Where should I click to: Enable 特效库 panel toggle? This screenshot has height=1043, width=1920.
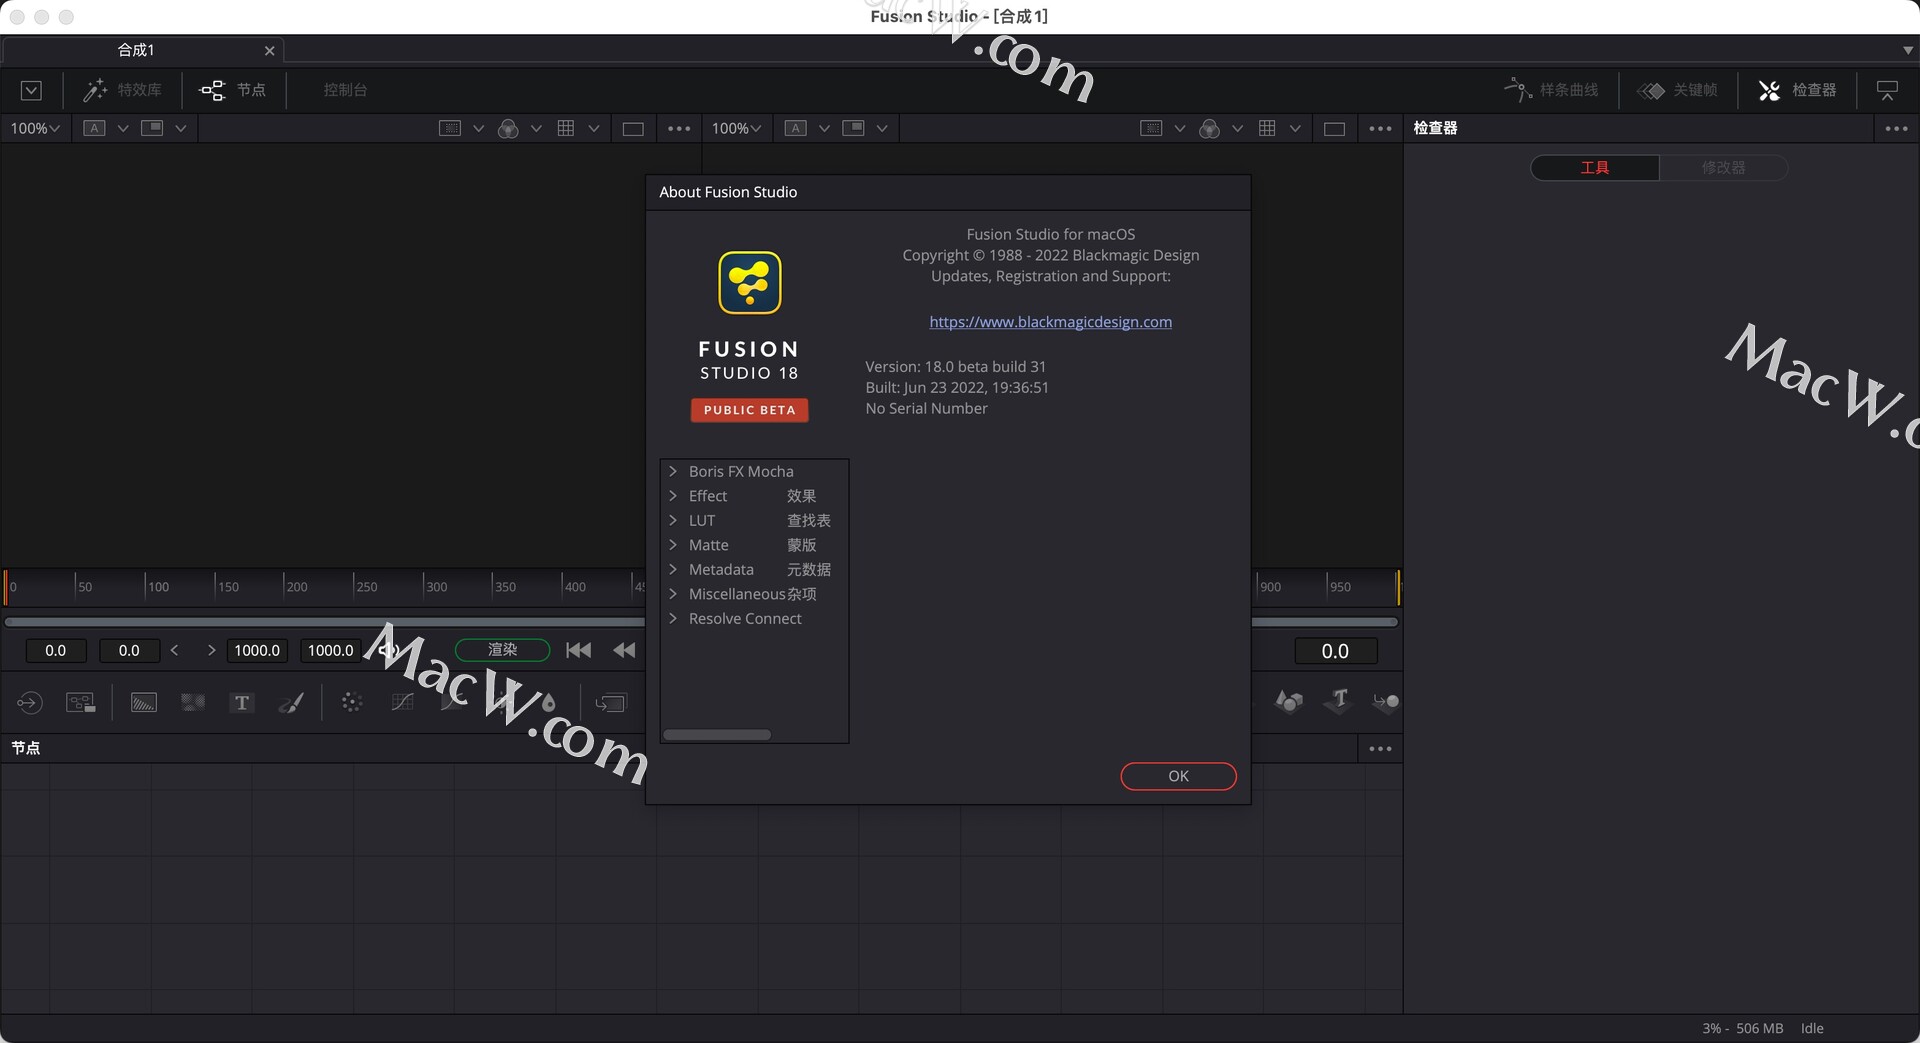[122, 90]
